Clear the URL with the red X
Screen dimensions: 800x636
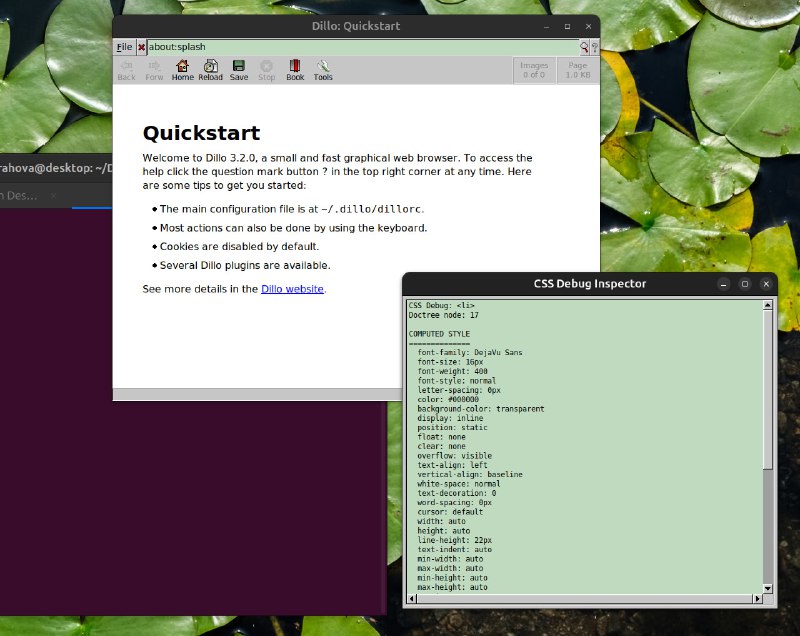tap(142, 47)
